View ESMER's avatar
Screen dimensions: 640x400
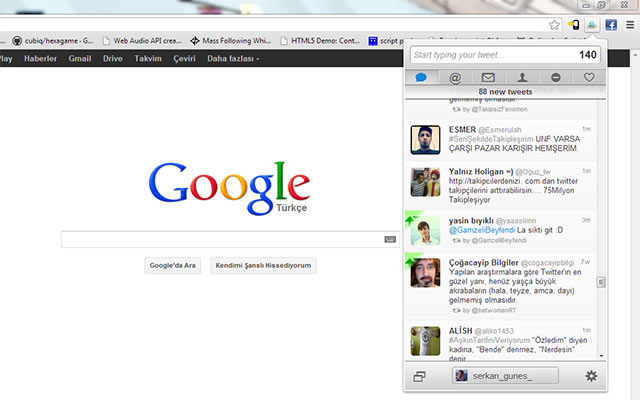click(x=425, y=140)
